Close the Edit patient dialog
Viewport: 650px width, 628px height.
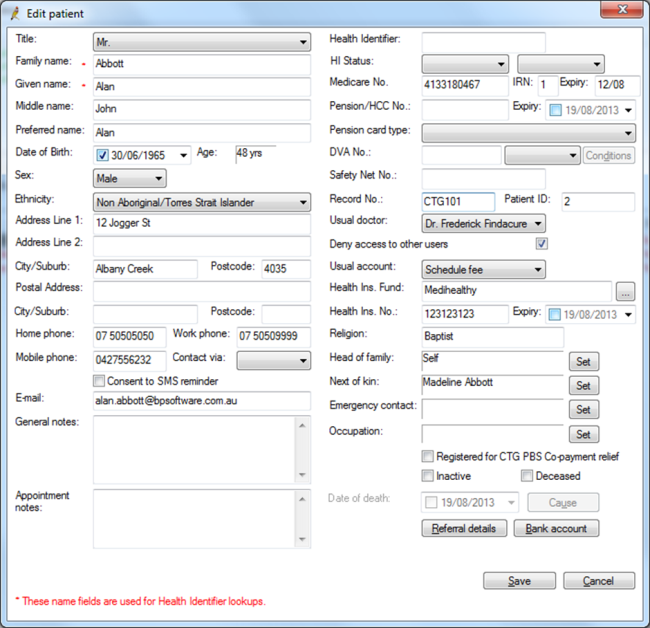click(x=621, y=9)
